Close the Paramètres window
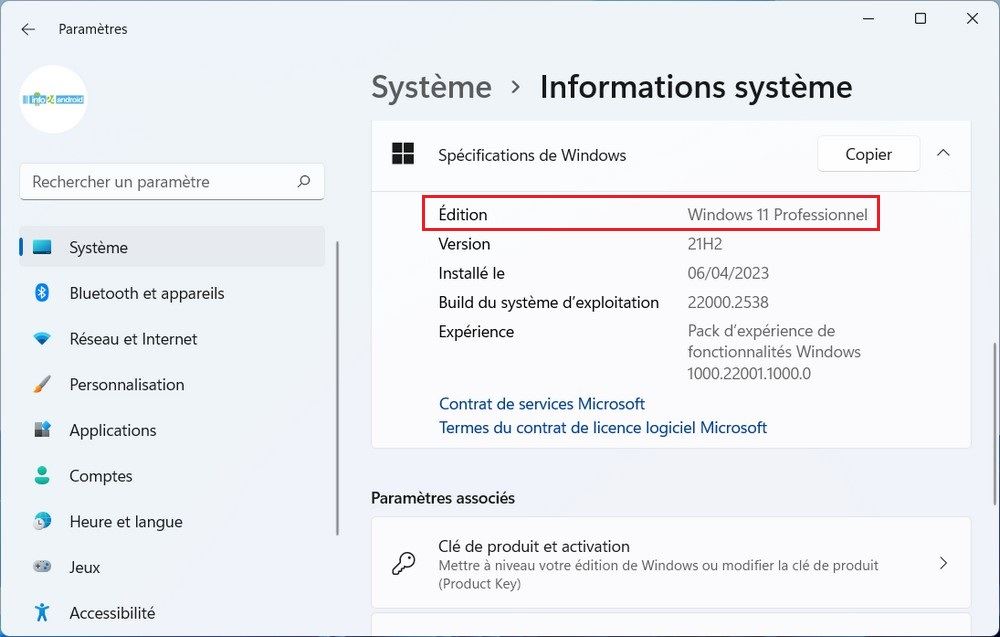 pos(972,18)
